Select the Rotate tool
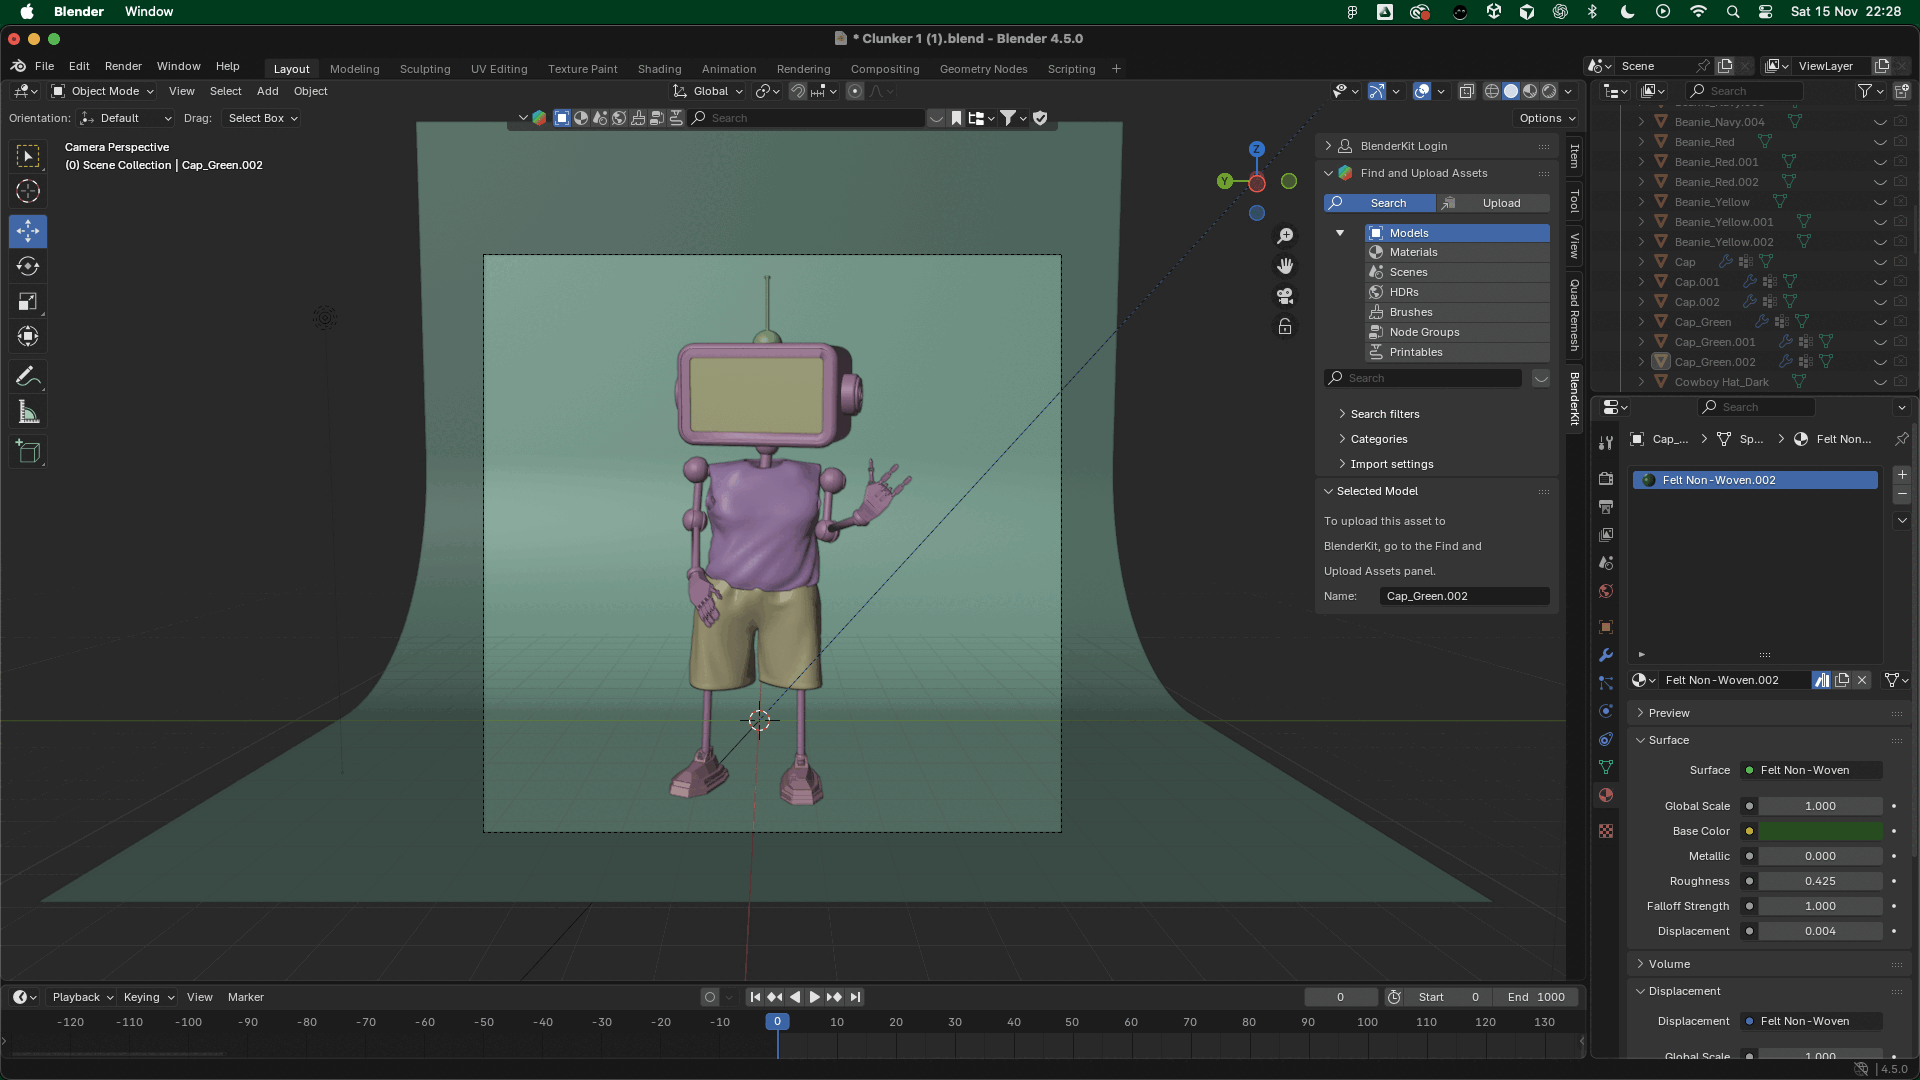The height and width of the screenshot is (1080, 1920). pyautogui.click(x=28, y=266)
